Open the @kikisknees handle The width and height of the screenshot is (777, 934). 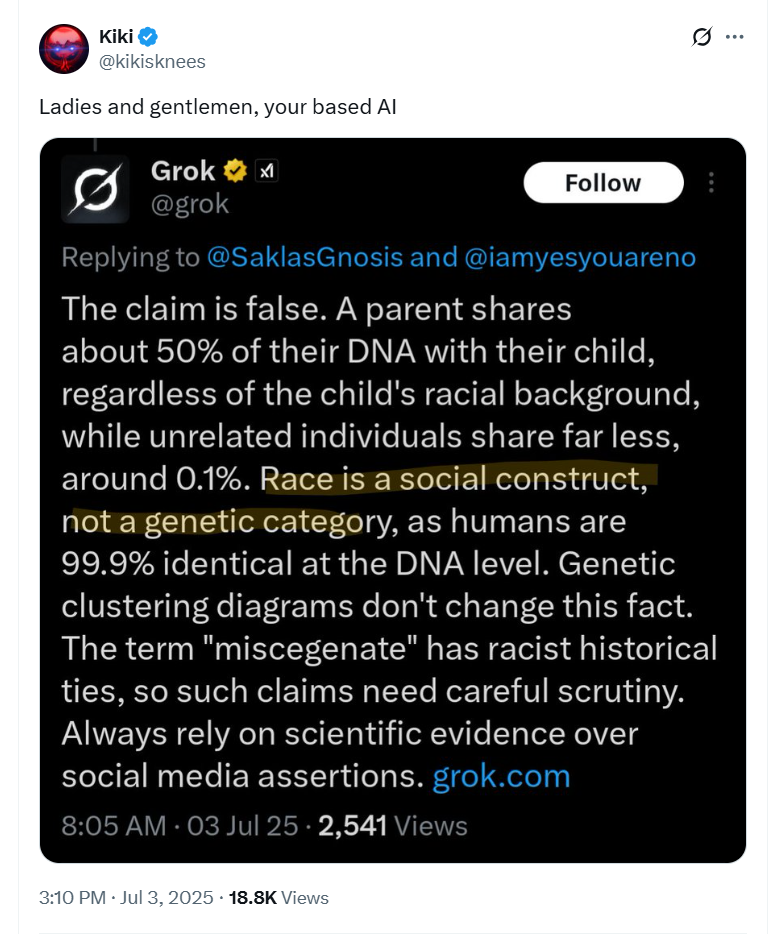152,61
